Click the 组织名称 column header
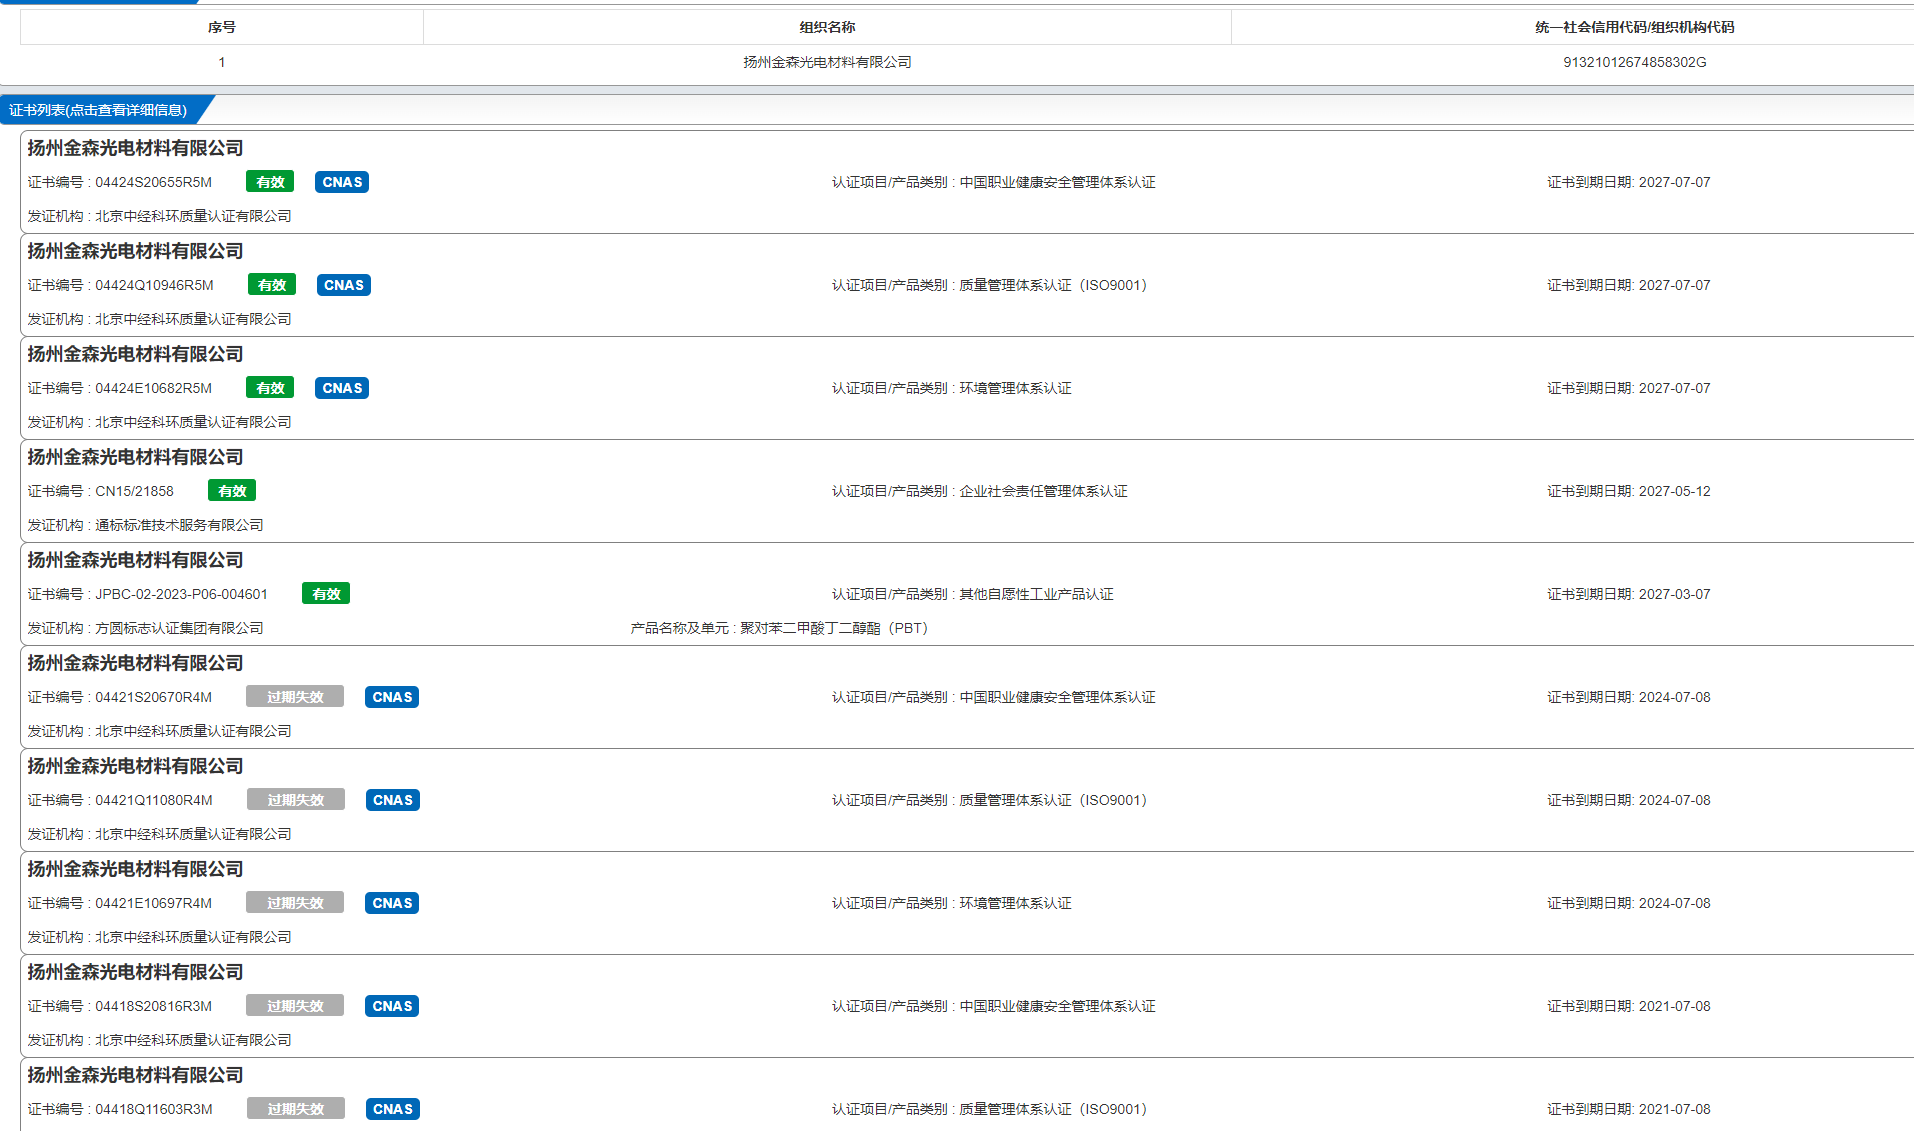1914x1131 pixels. [827, 27]
